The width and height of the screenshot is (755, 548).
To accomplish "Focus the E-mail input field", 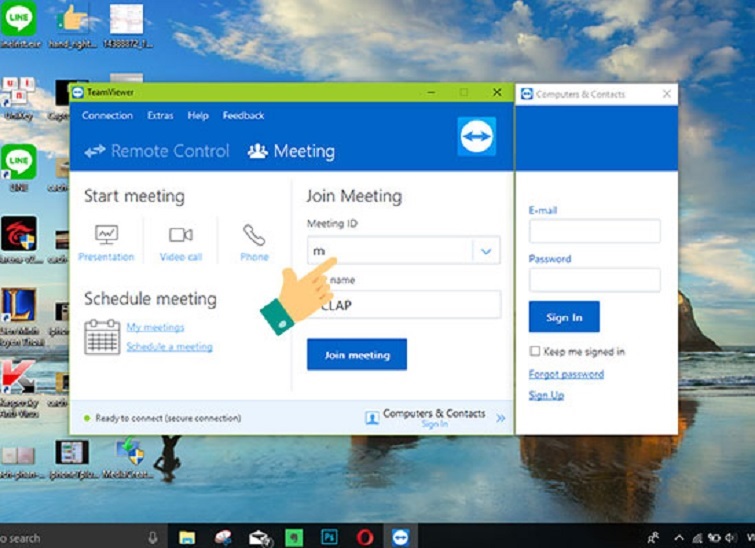I will coord(595,231).
